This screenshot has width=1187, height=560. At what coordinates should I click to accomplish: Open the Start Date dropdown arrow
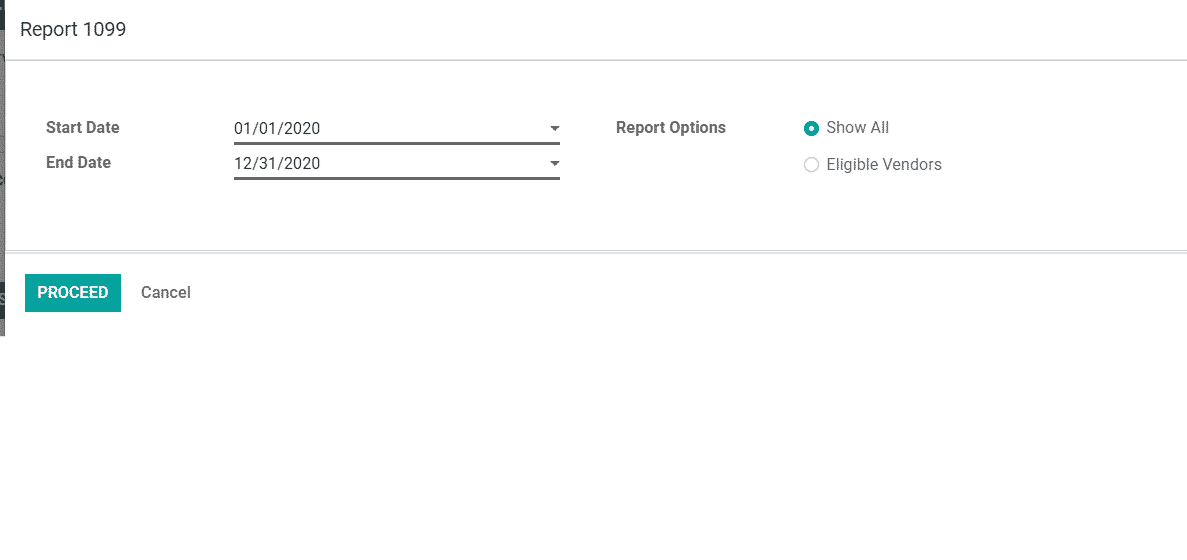click(554, 129)
